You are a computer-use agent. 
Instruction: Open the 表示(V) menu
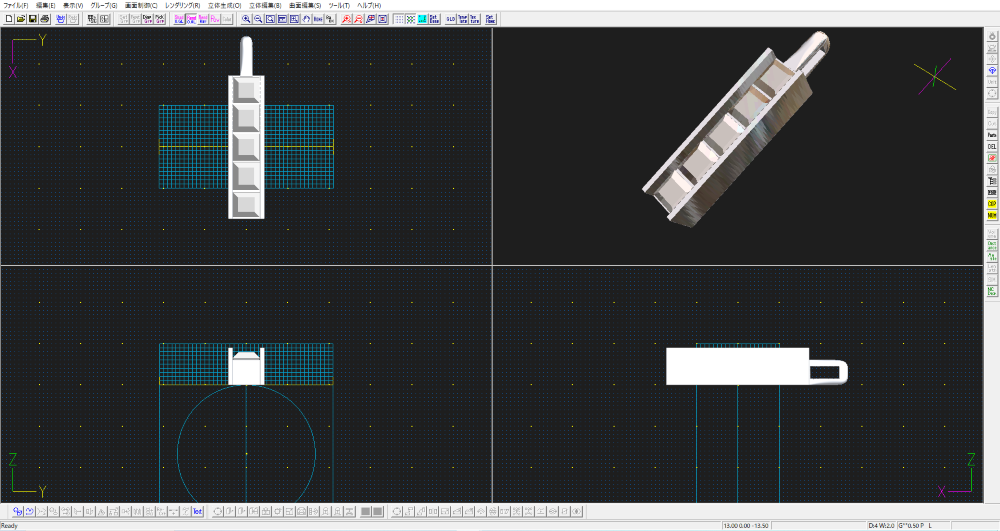pyautogui.click(x=73, y=5)
